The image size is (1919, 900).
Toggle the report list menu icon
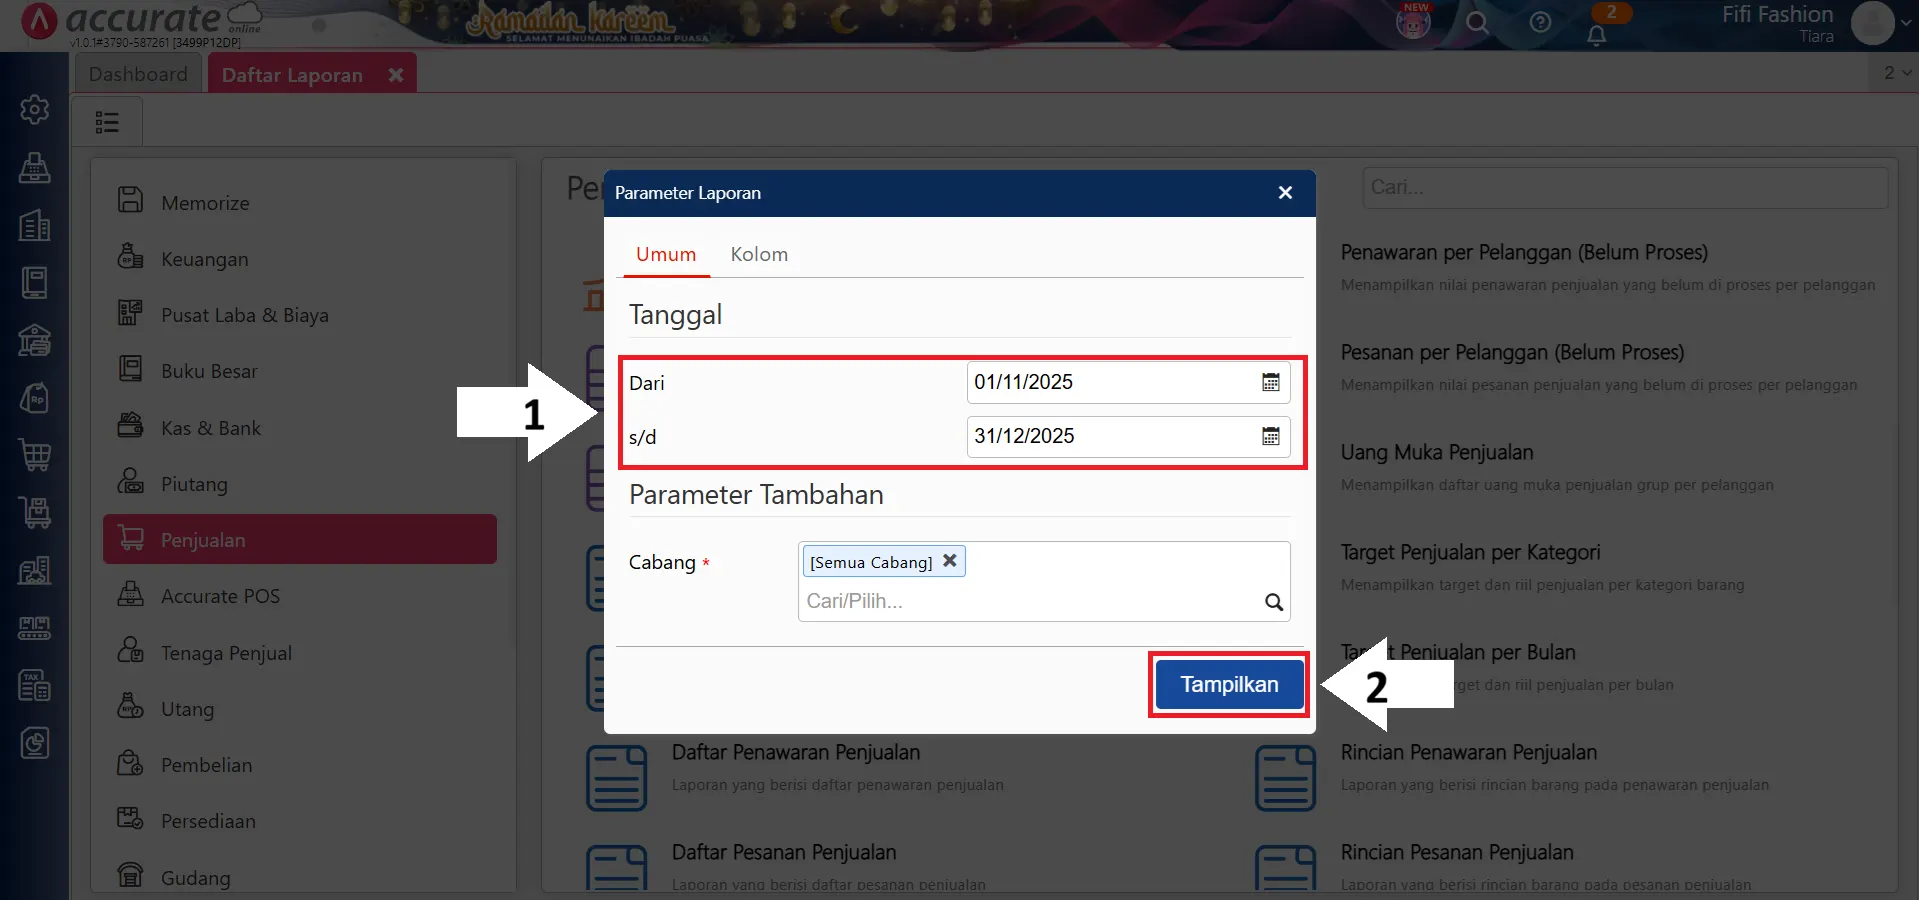[107, 122]
